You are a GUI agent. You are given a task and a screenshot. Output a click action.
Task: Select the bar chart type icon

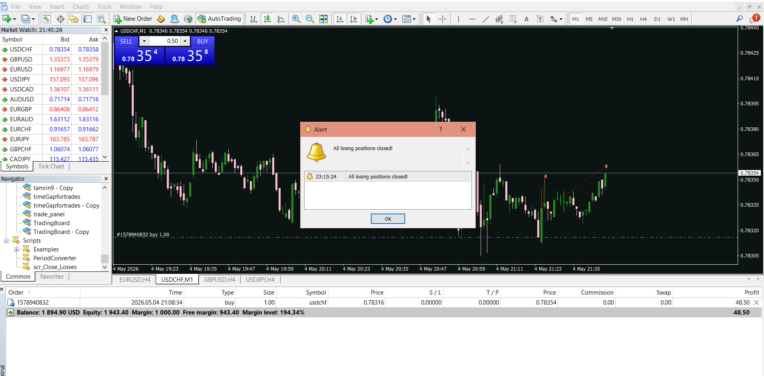[x=254, y=19]
